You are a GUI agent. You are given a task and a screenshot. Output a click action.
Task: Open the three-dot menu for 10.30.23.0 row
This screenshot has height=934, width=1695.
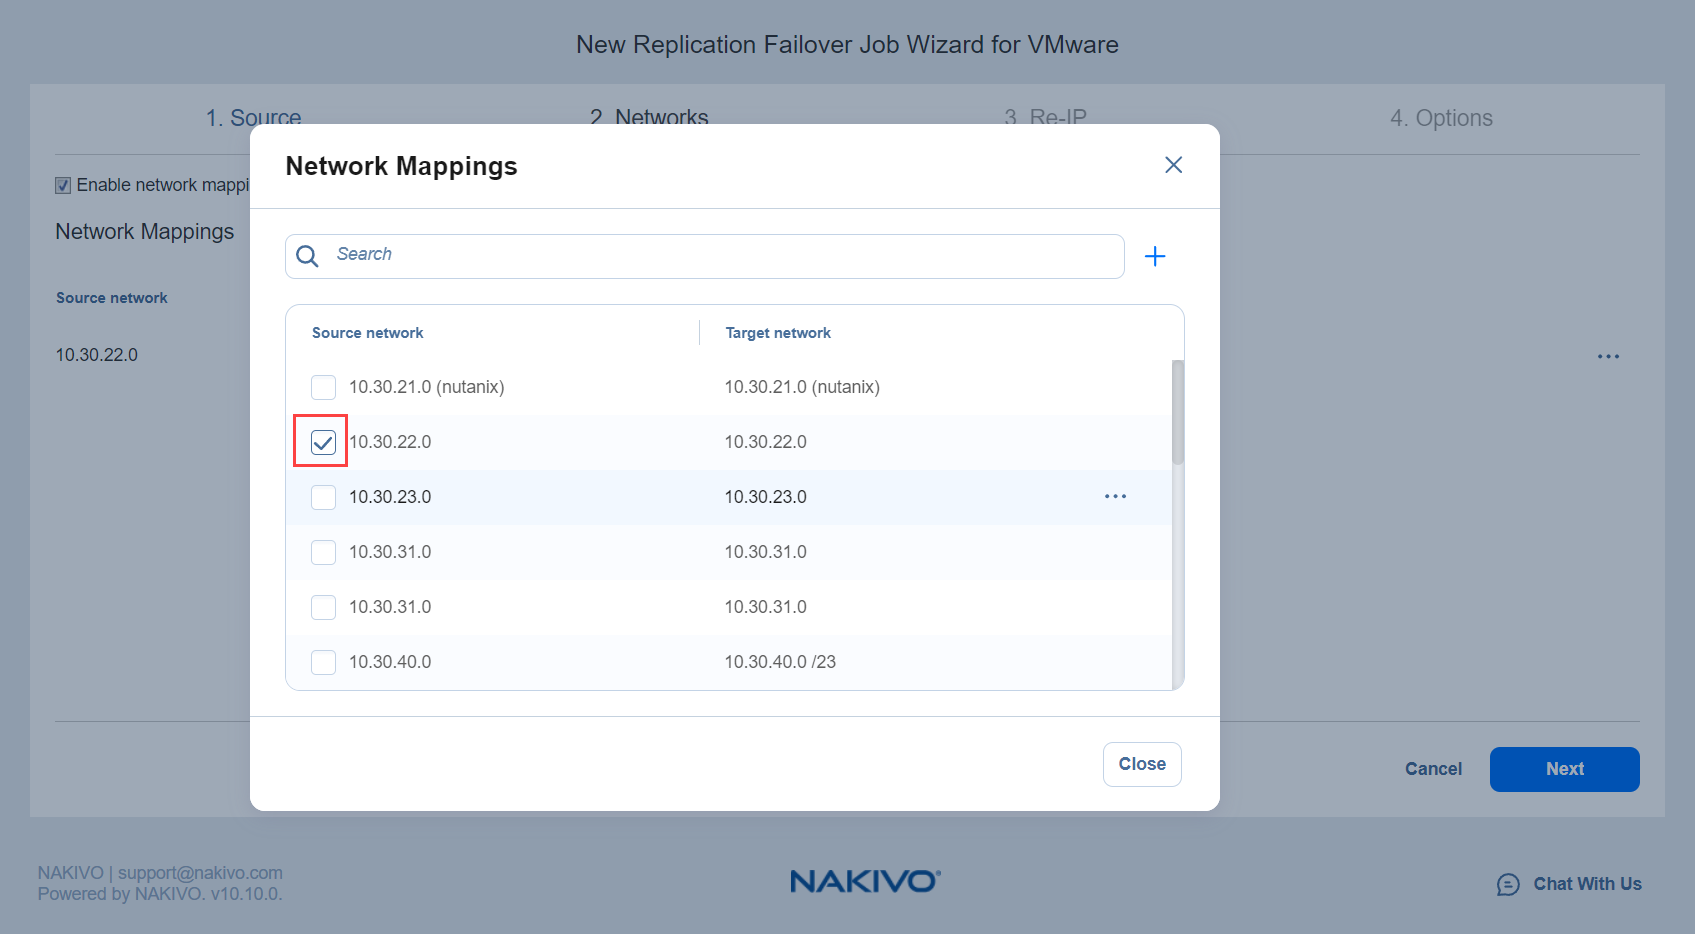coord(1115,497)
